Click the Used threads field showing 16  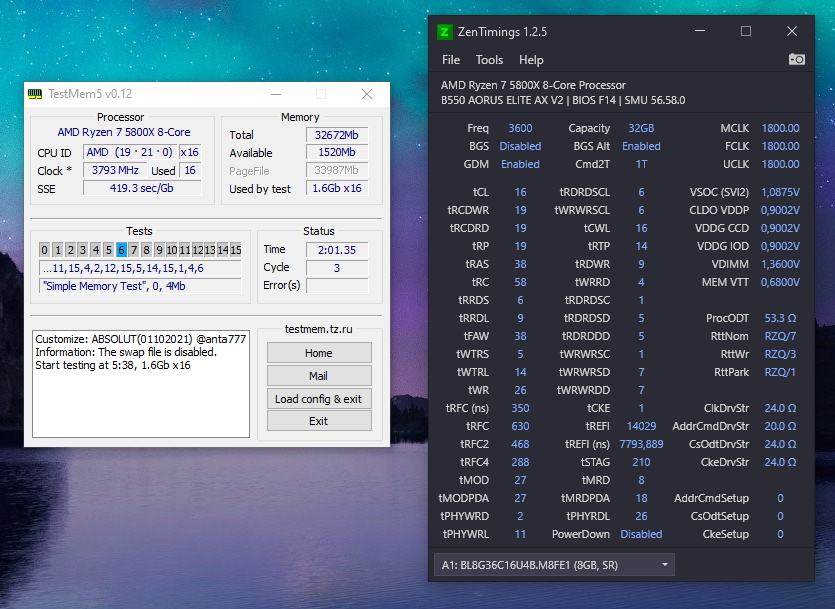pos(190,170)
